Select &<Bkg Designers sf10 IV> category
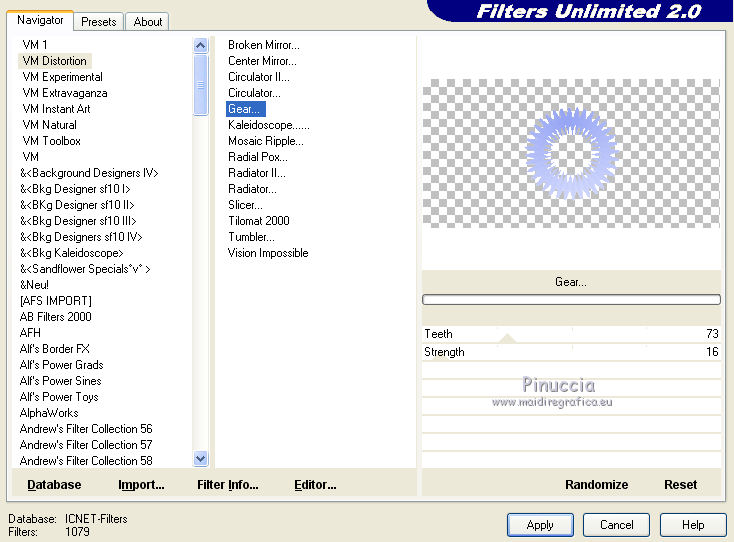Image resolution: width=734 pixels, height=542 pixels. 81,237
